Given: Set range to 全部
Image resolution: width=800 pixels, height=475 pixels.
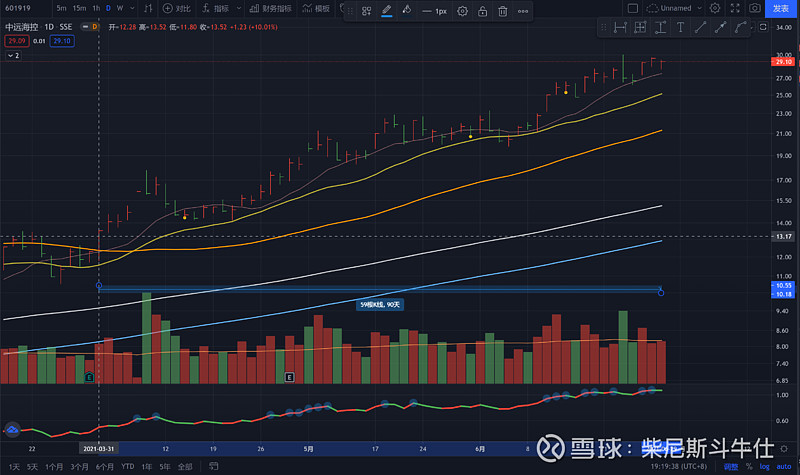Looking at the screenshot, I should (185, 466).
